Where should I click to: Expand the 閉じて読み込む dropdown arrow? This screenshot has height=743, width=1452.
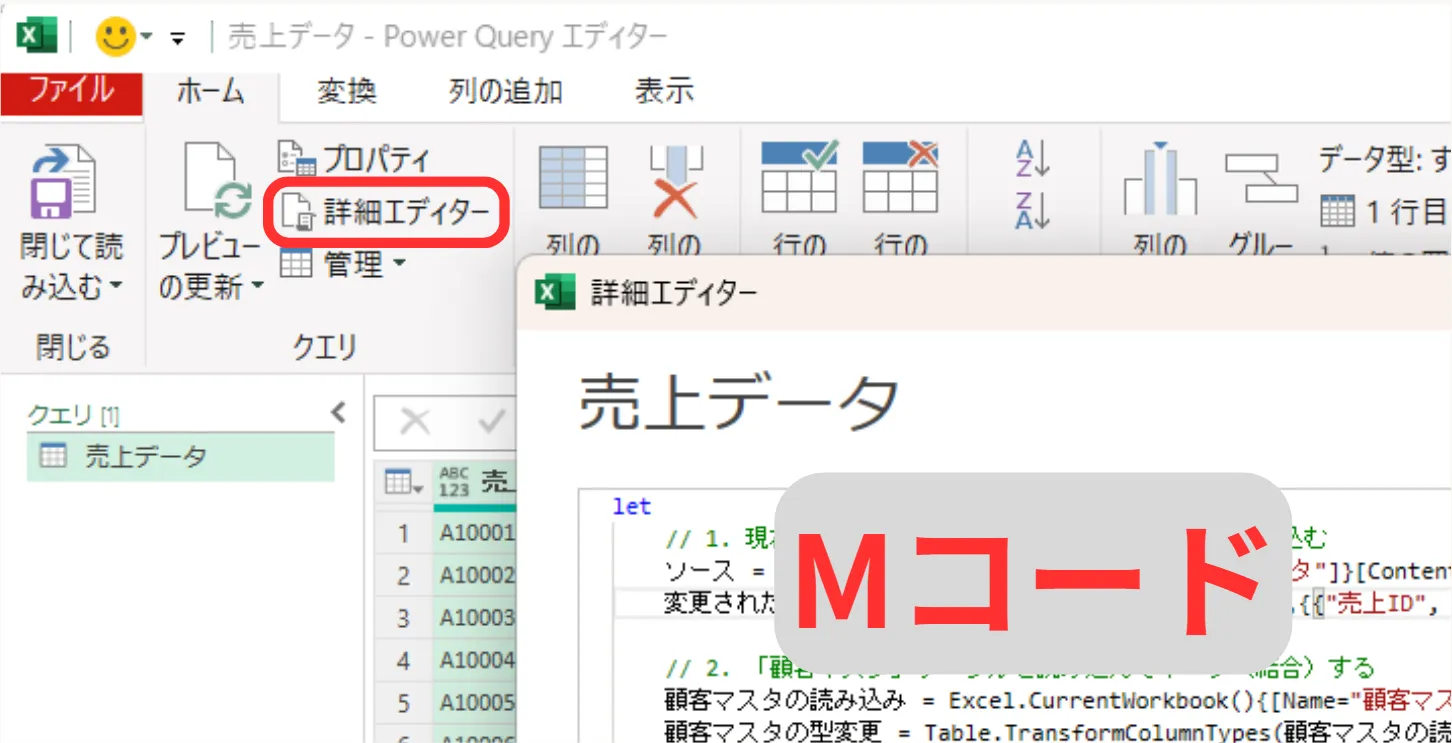coord(115,288)
